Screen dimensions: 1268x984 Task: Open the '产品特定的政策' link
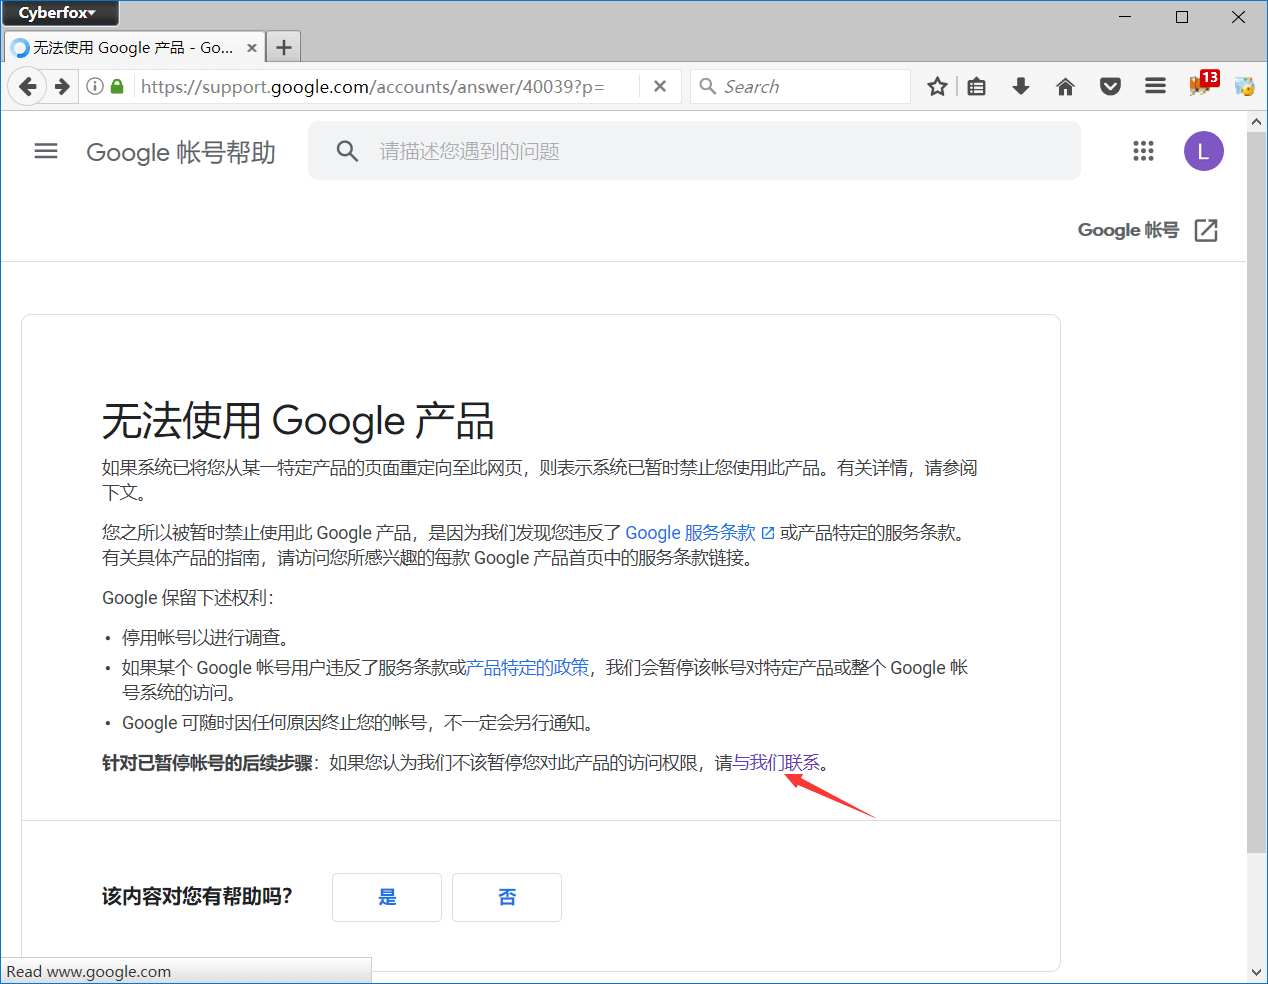(528, 668)
